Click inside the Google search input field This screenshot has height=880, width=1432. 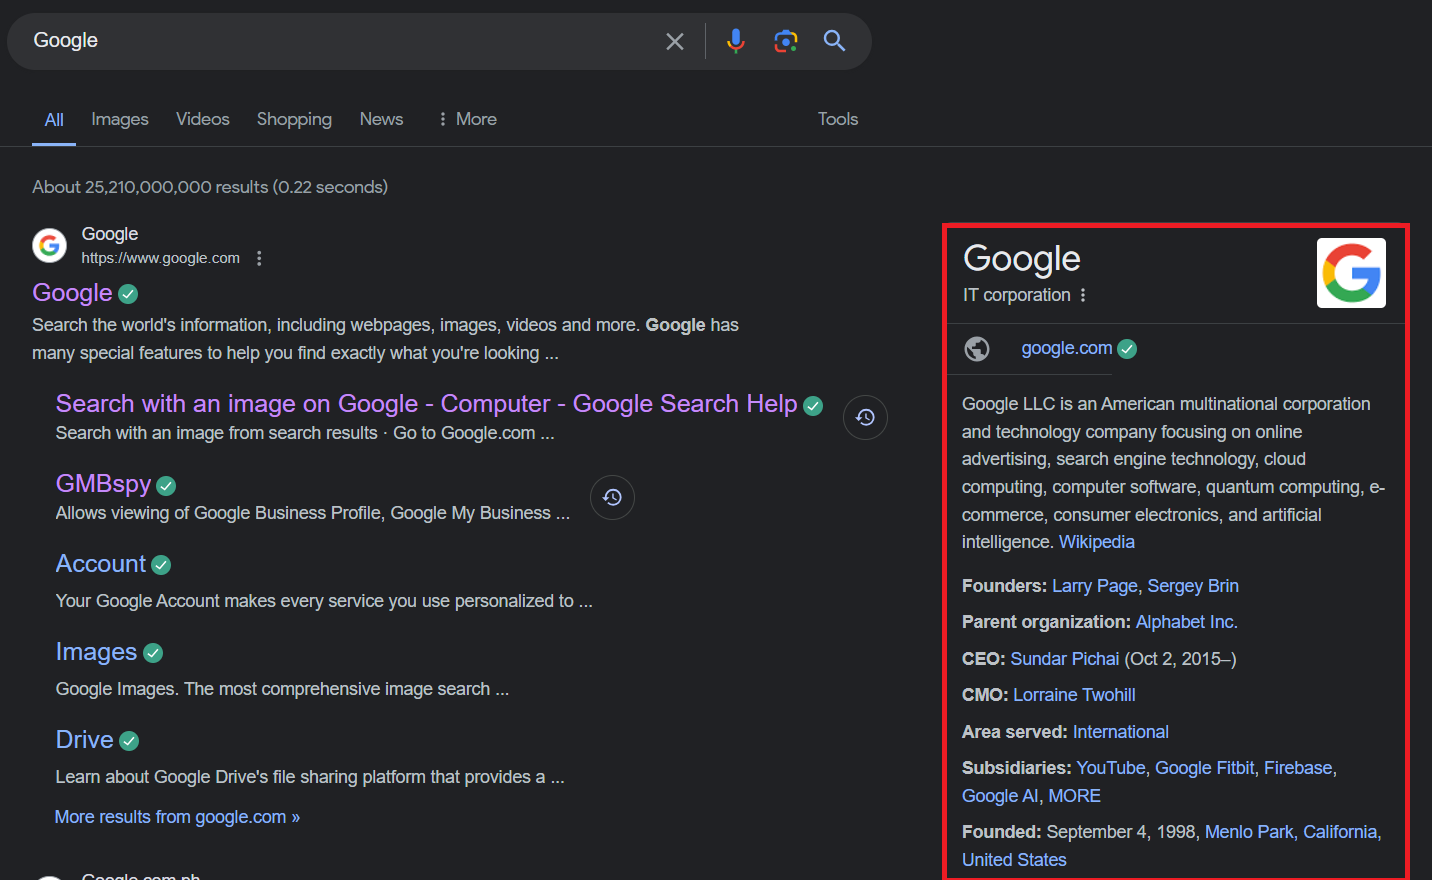pos(340,41)
